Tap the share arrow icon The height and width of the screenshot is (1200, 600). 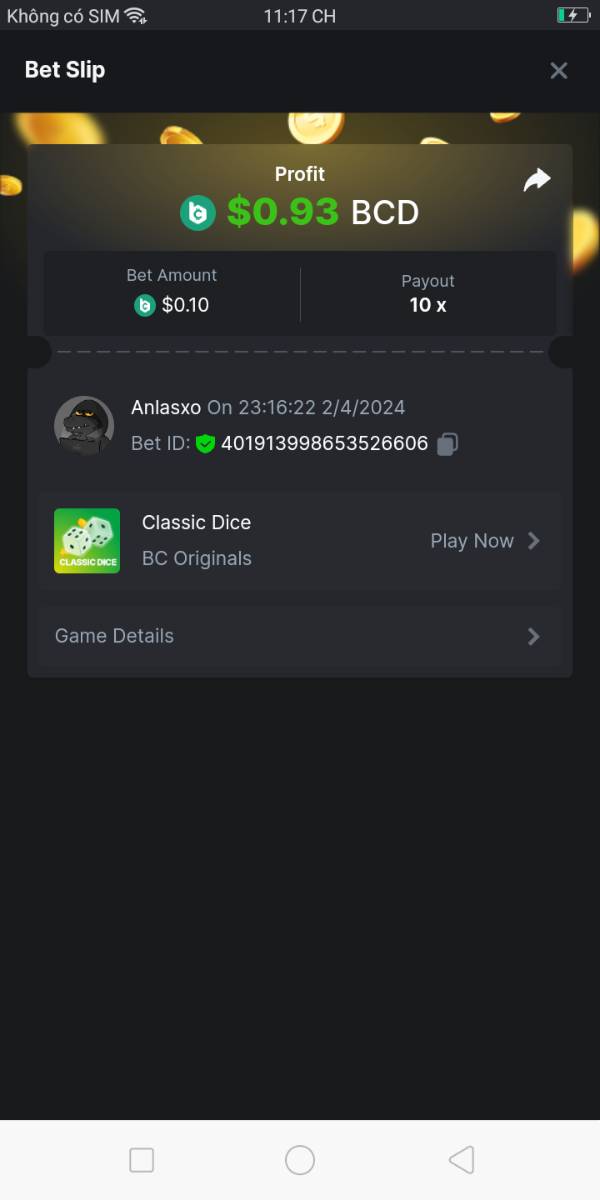pos(537,180)
